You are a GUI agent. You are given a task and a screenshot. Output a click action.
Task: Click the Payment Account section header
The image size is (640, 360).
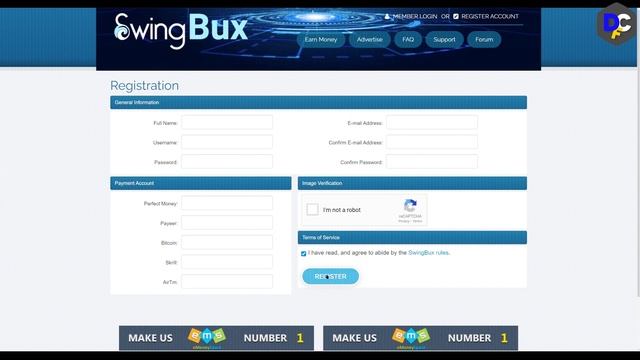tap(201, 183)
